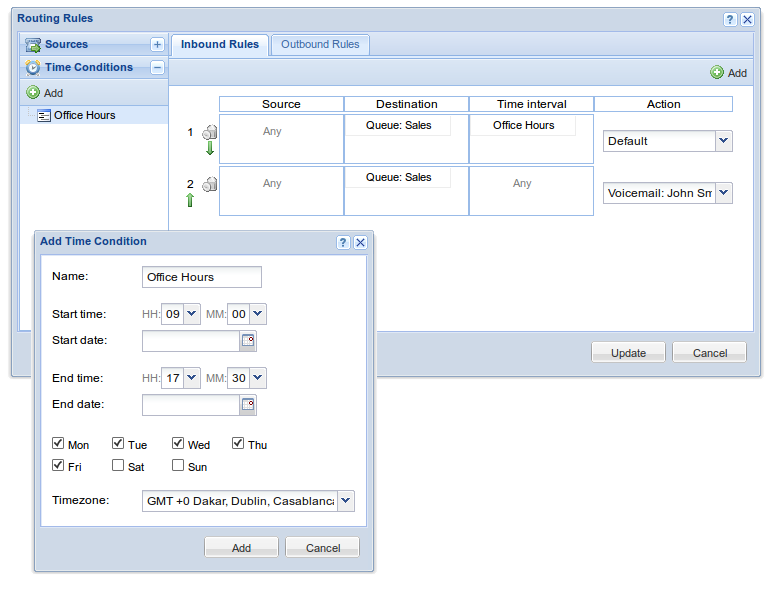The image size is (772, 589).
Task: Click the Update button in Routing Rules
Action: pyautogui.click(x=628, y=353)
